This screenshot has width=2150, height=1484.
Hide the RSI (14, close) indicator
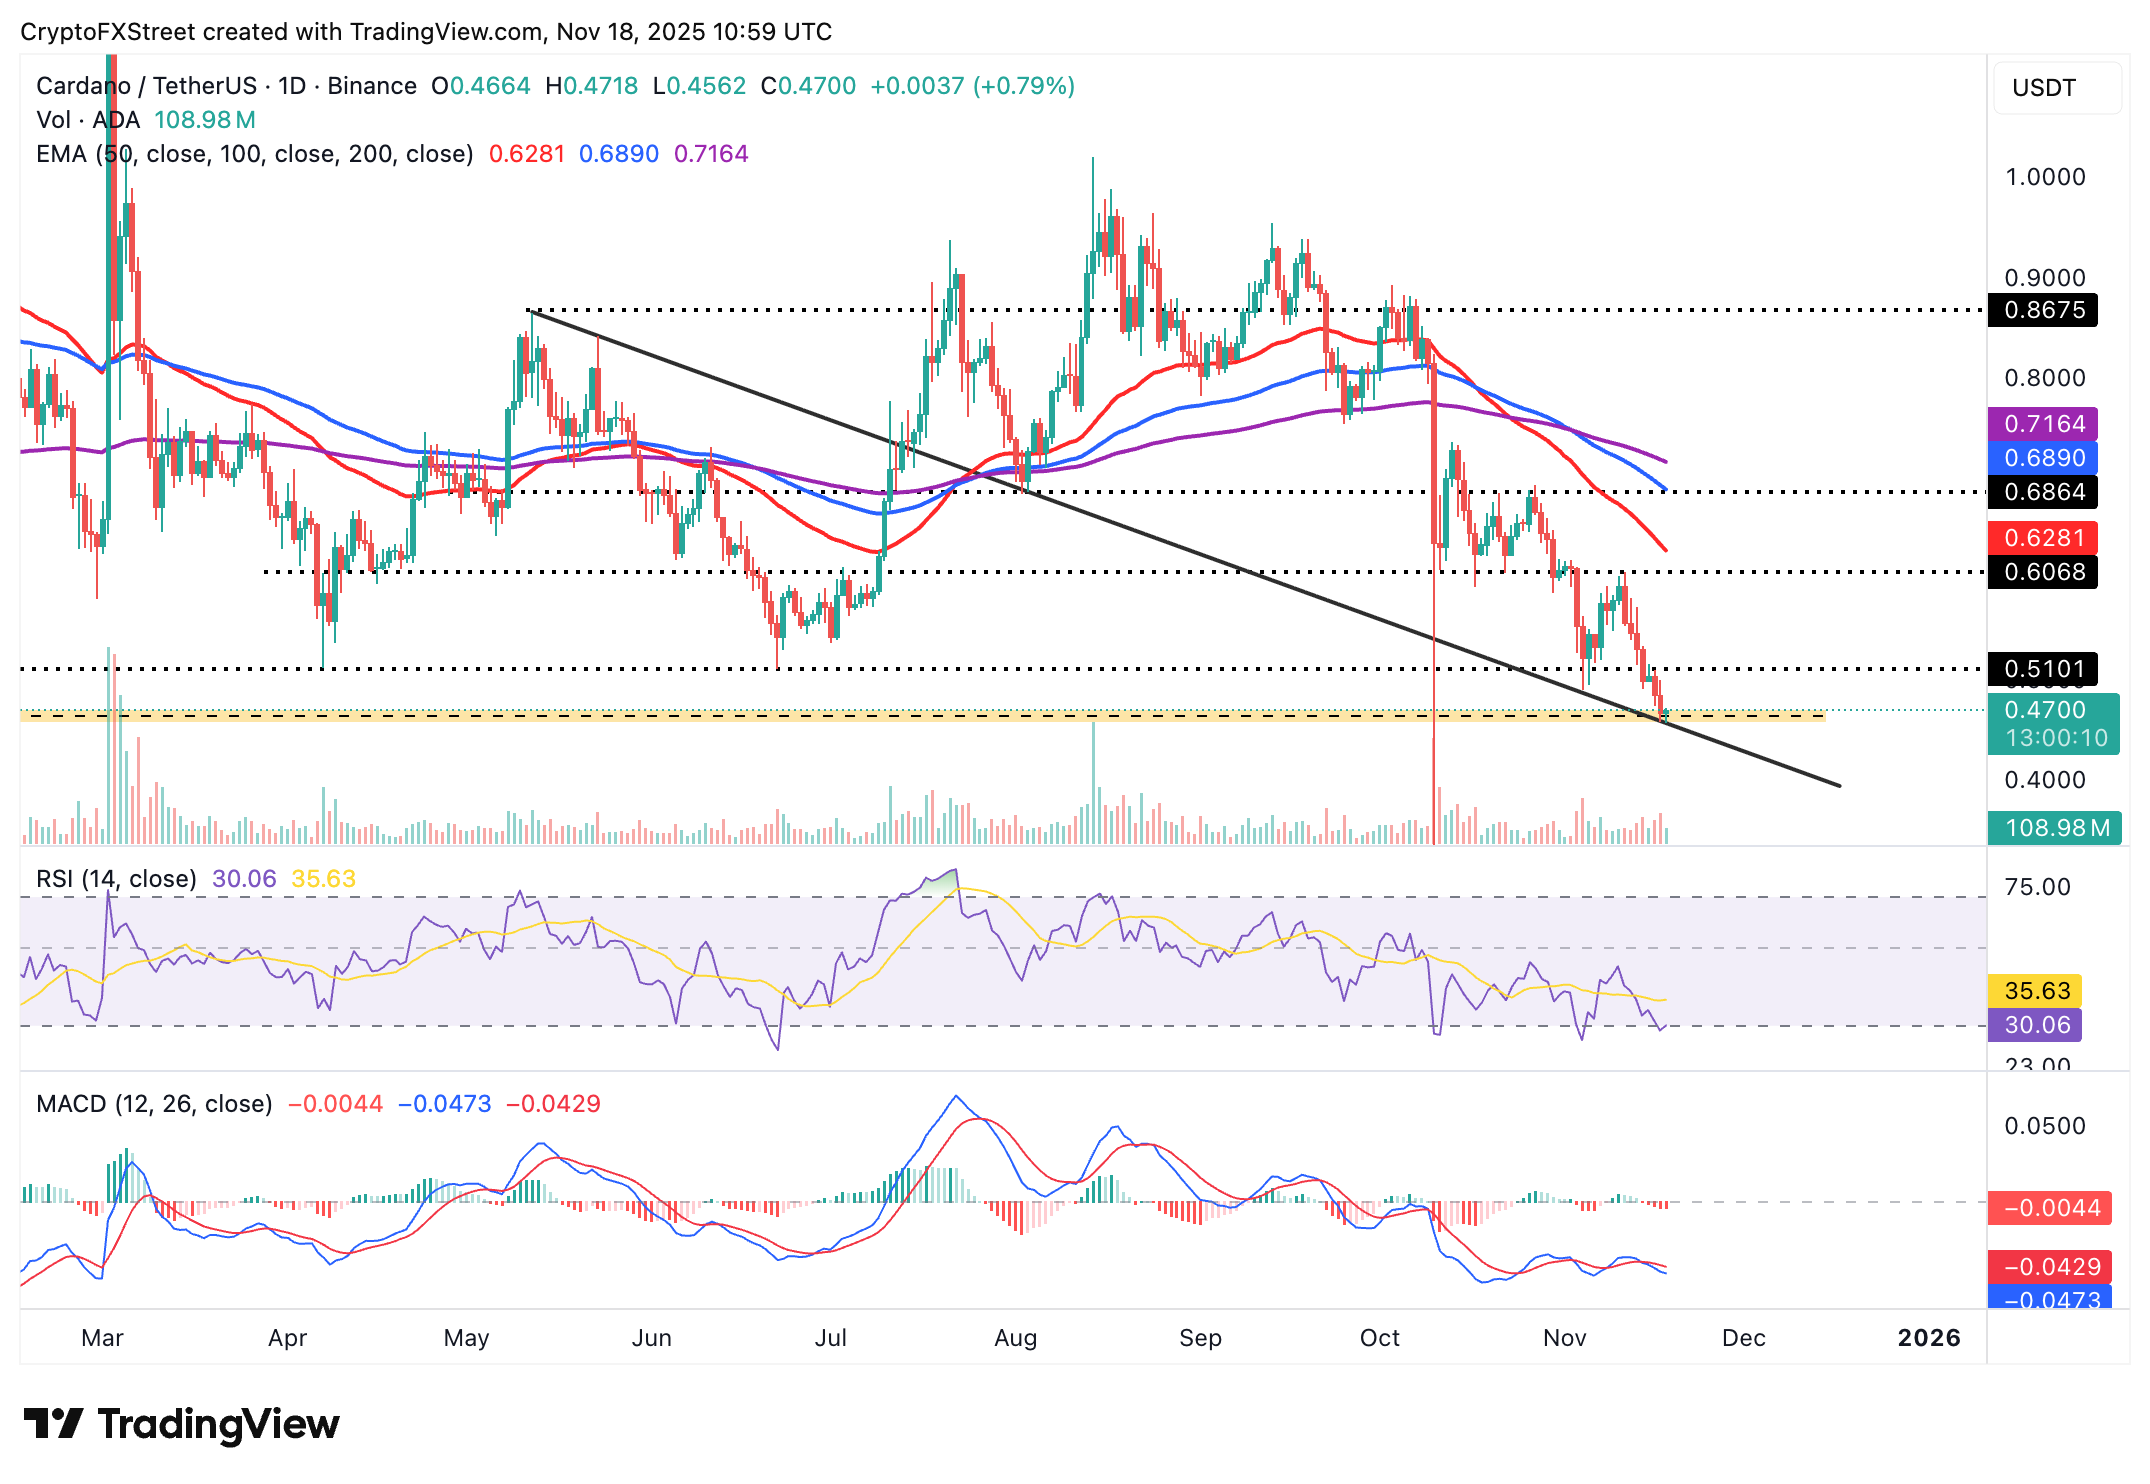click(x=115, y=879)
